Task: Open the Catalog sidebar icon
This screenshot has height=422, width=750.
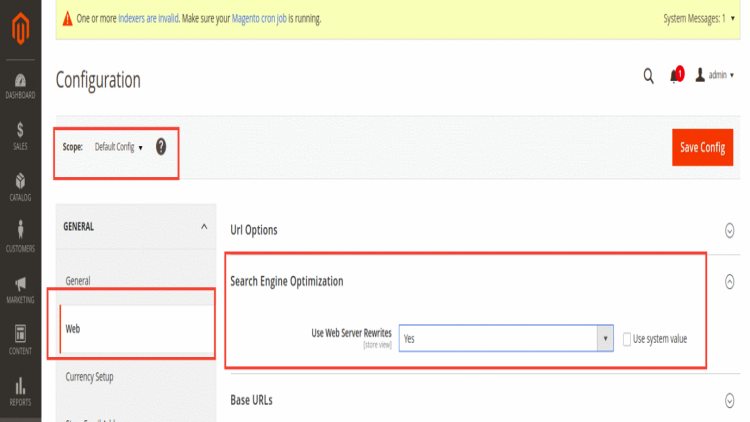Action: click(20, 187)
